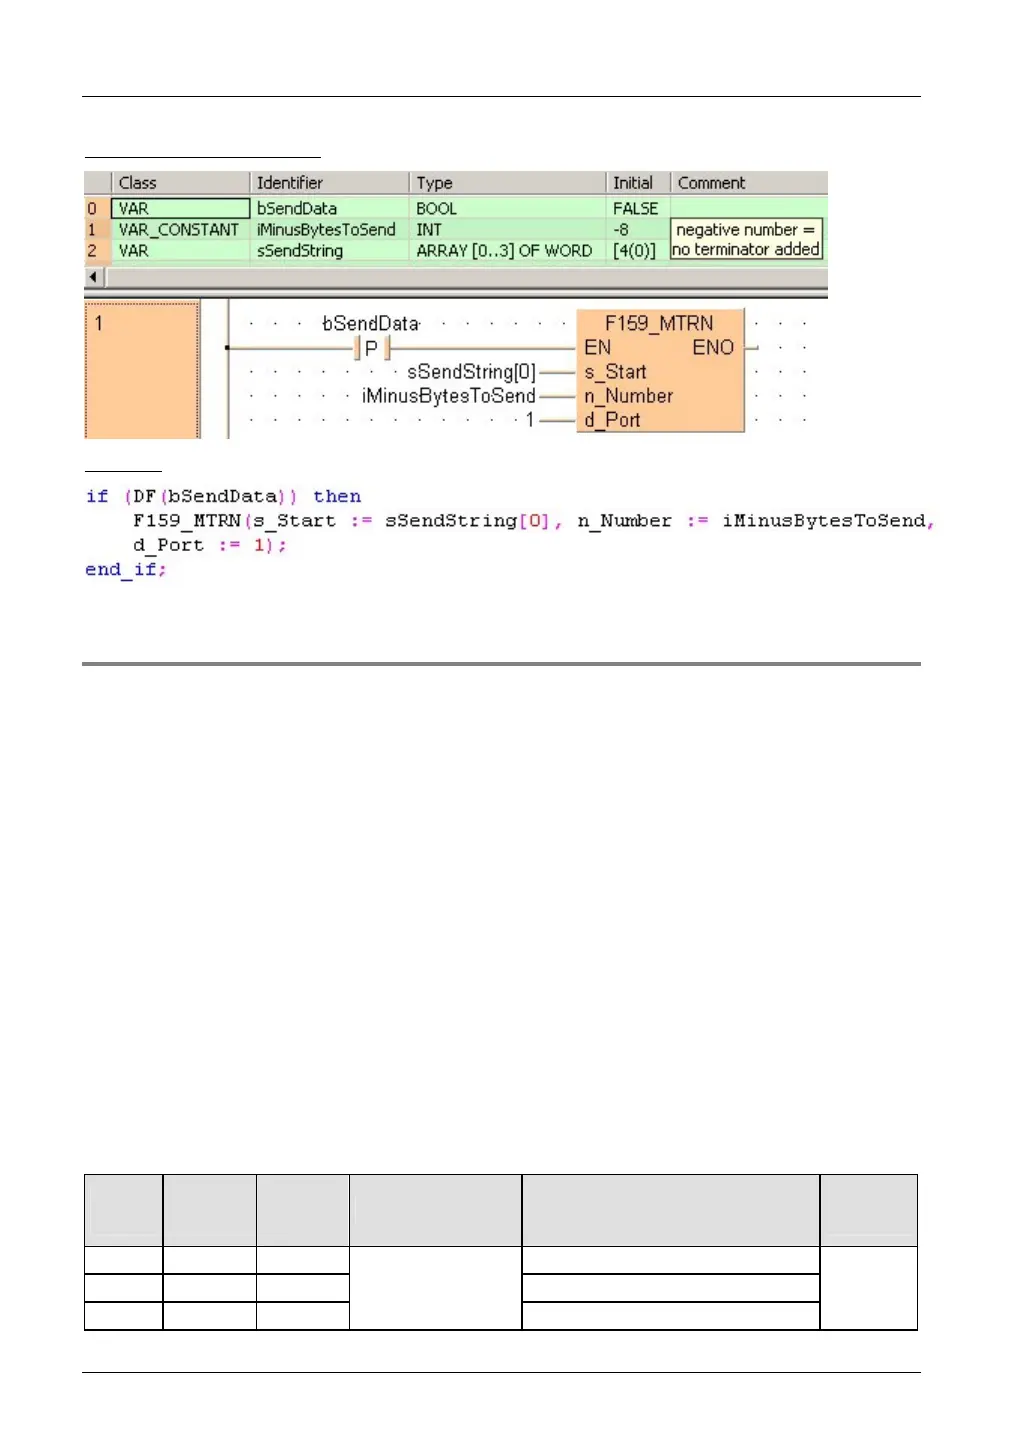Select the -8 initial value cell
This screenshot has height=1456, width=1030.
point(638,229)
